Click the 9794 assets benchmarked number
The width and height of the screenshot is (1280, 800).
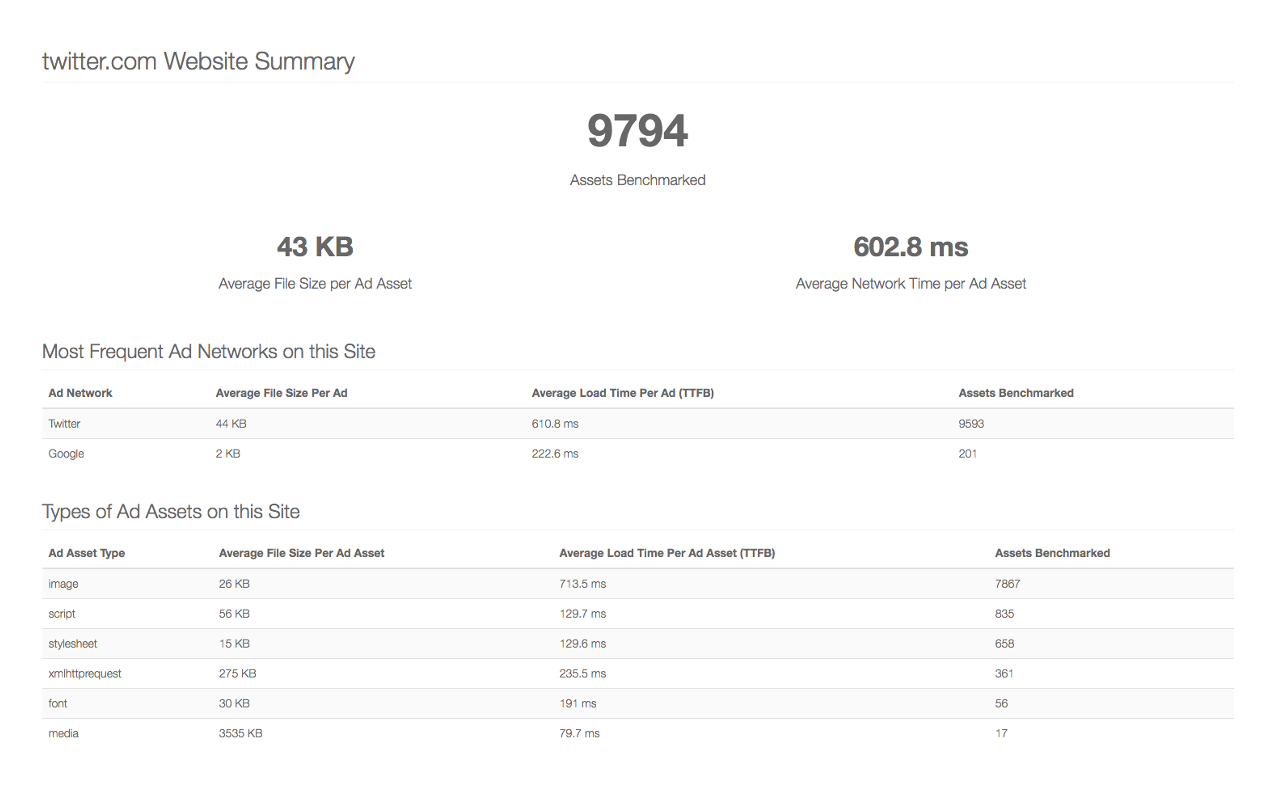pyautogui.click(x=638, y=131)
